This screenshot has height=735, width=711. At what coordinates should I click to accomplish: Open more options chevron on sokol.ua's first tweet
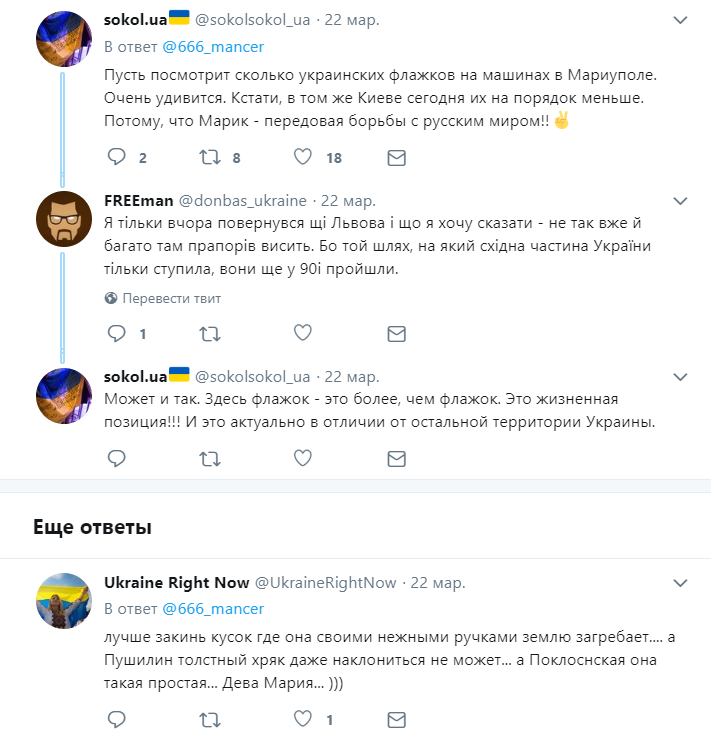[x=680, y=20]
